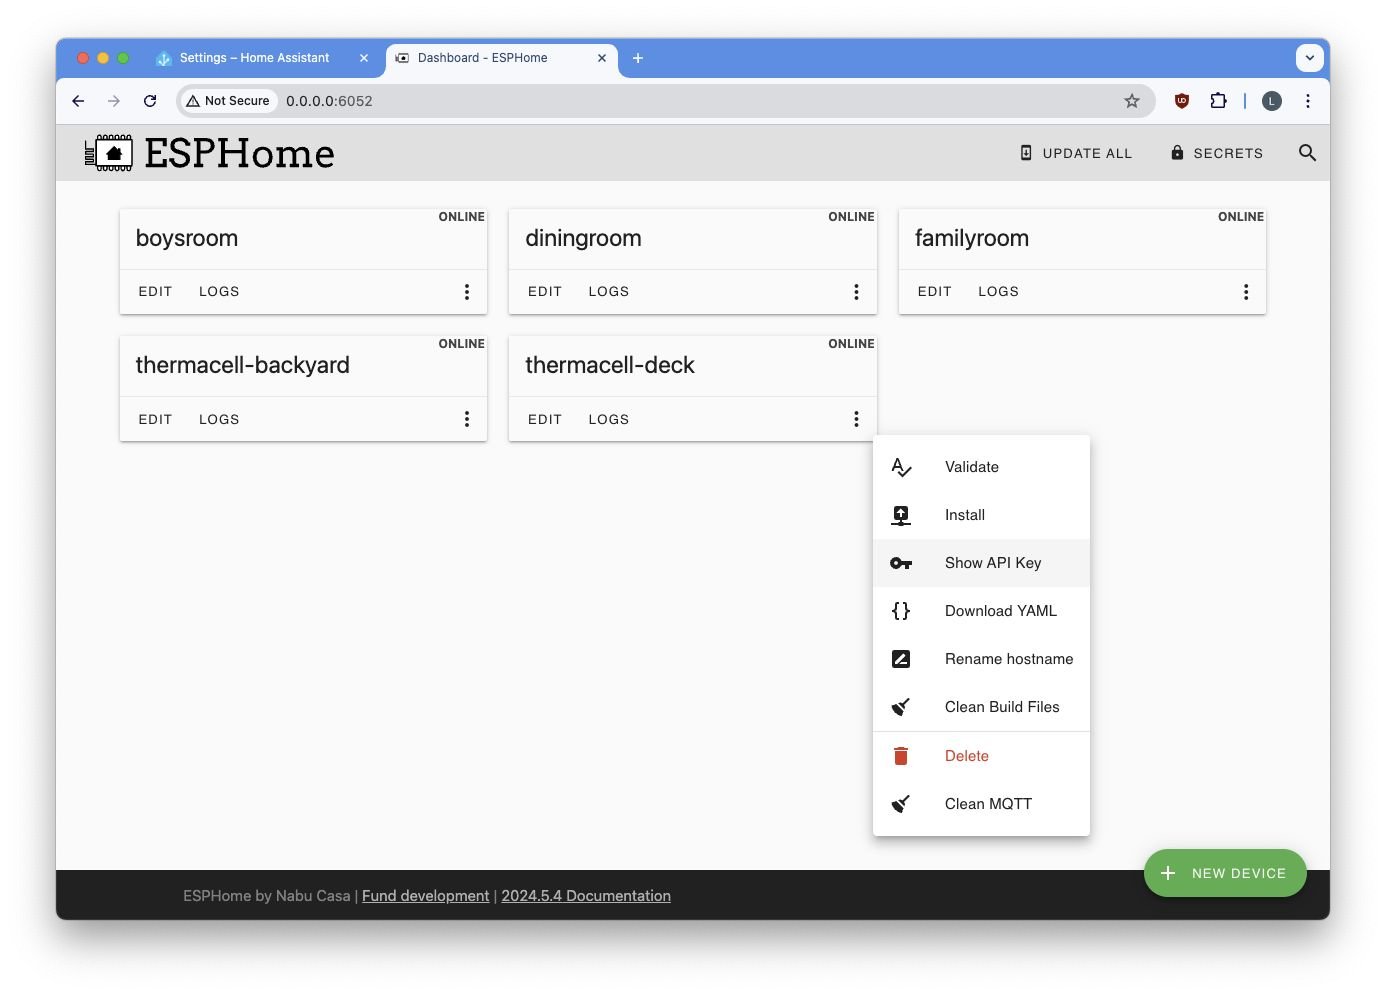Click the key icon for Show API Key
This screenshot has height=994, width=1386.
(x=901, y=563)
